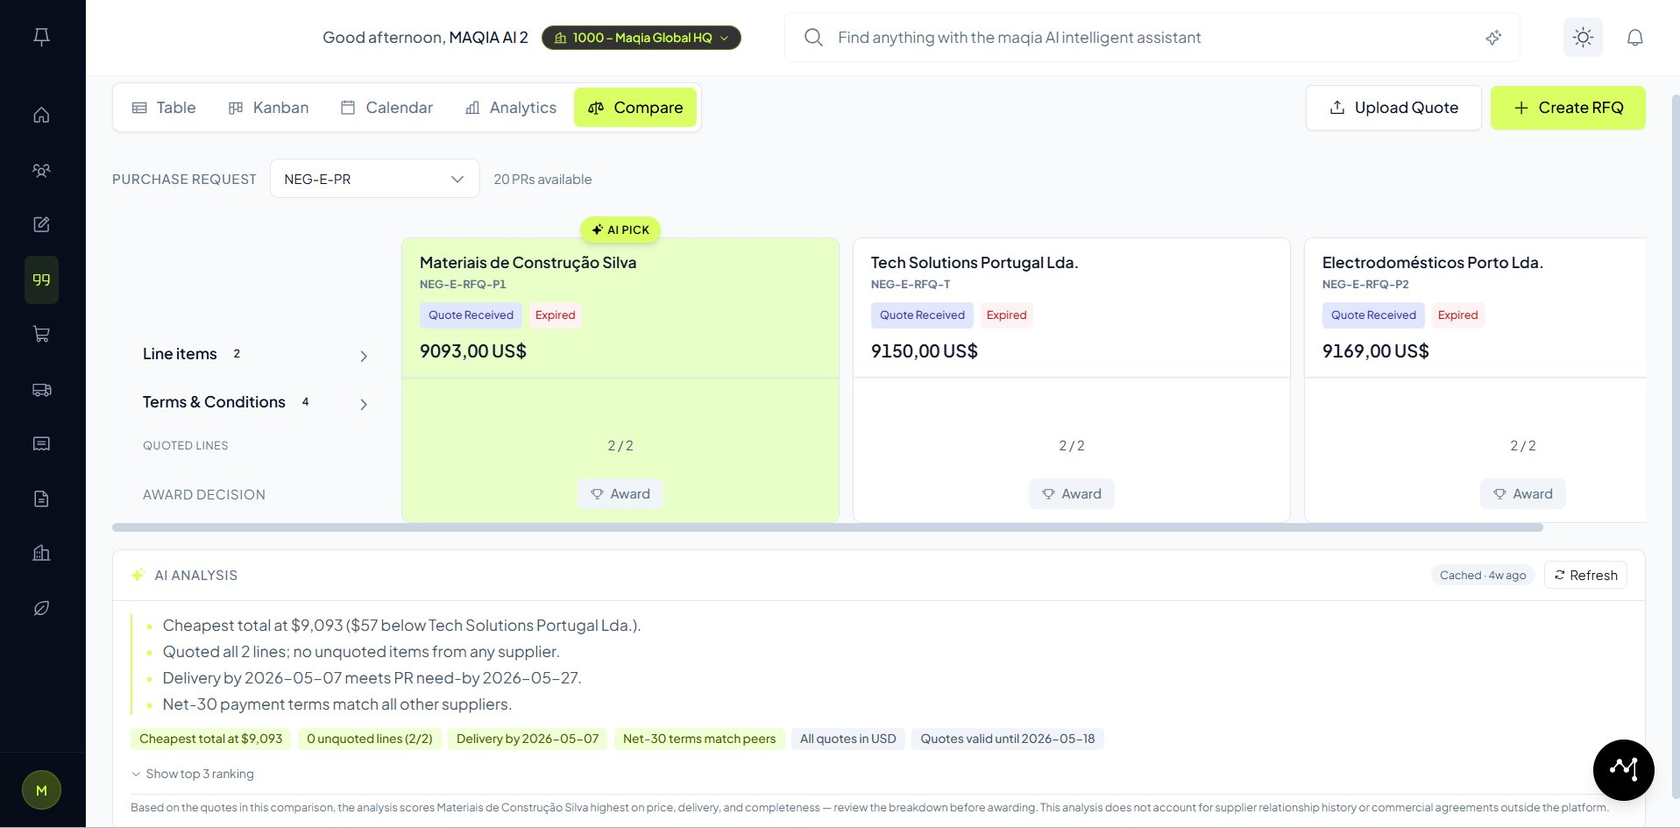Click the NEG-E-RFQ-P1 reference
The height and width of the screenshot is (828, 1680).
(463, 284)
